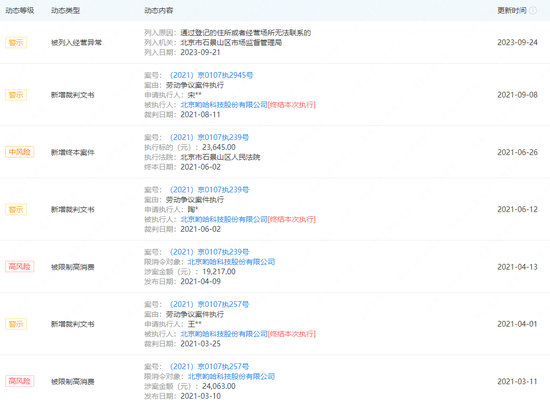Click the info icon beside 更新时间
This screenshot has height=407, width=550.
533,11
